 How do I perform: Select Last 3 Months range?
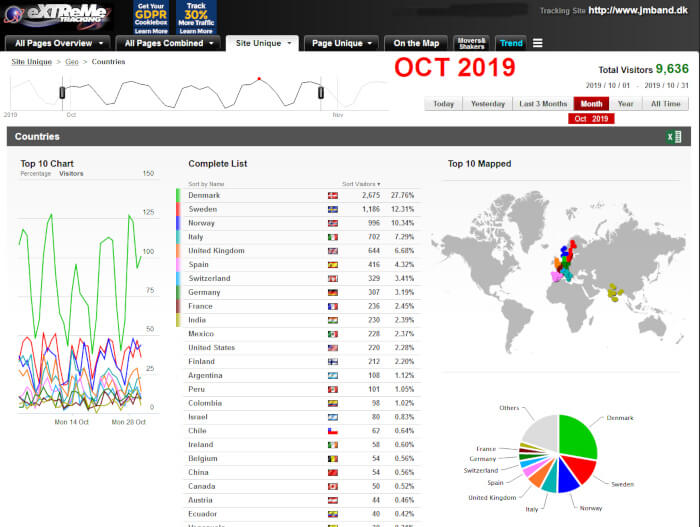(x=543, y=104)
